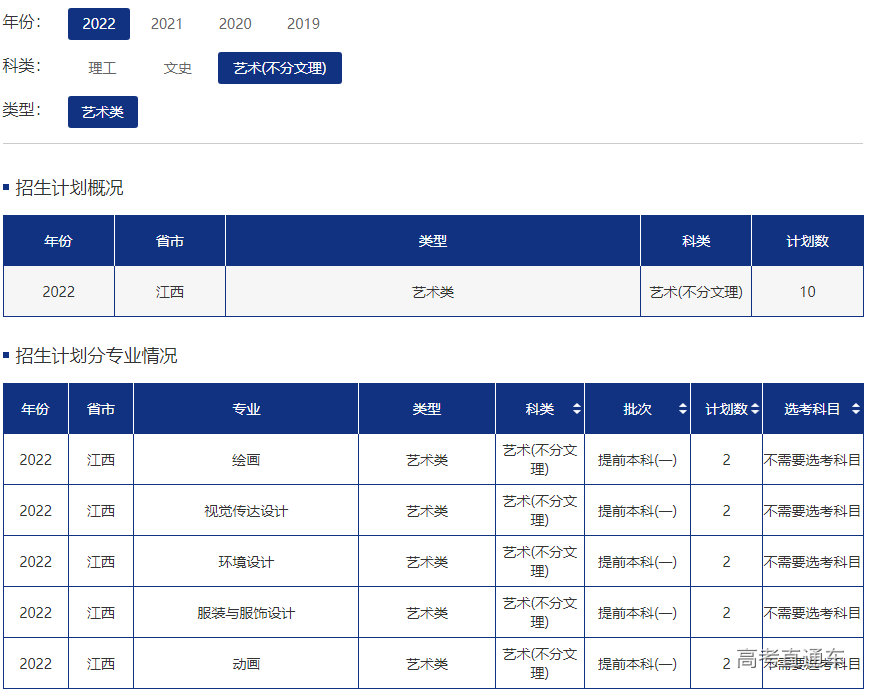Select 文史 subject category
The width and height of the screenshot is (874, 698).
pyautogui.click(x=178, y=68)
